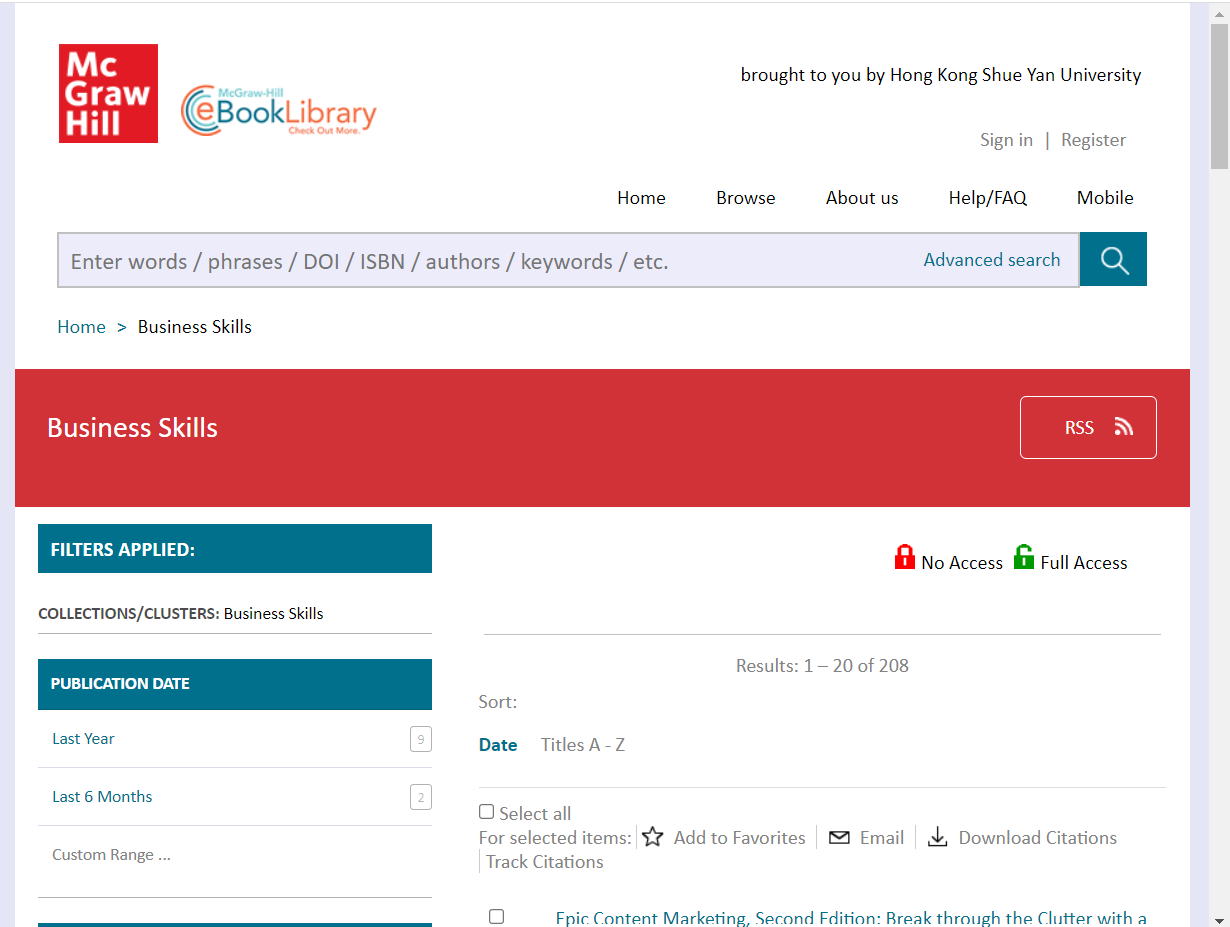Click into the search input field

coord(480,261)
